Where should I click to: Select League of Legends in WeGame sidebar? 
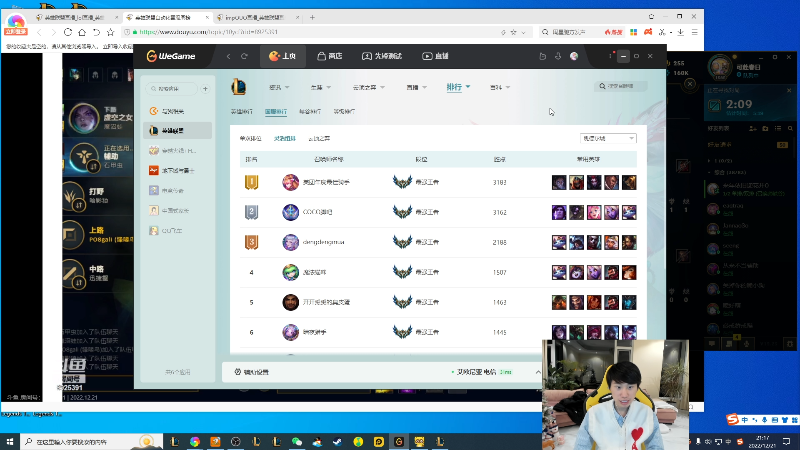click(x=177, y=131)
